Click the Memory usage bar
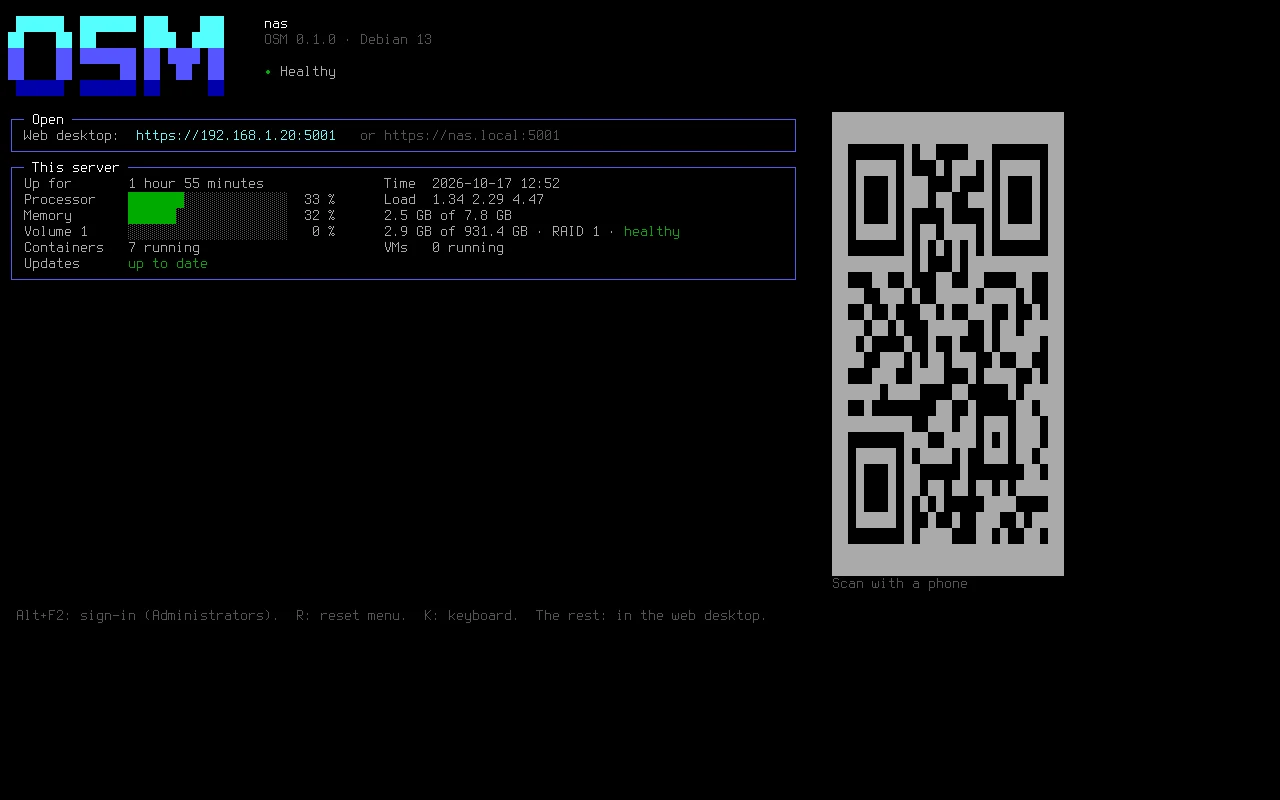This screenshot has height=800, width=1280. (208, 216)
